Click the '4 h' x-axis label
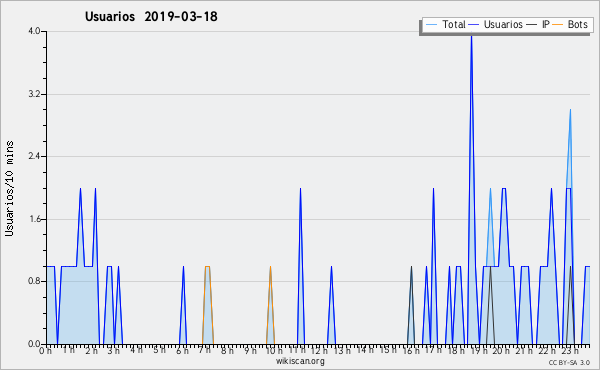Viewport: 600px width, 370px height. point(136,350)
